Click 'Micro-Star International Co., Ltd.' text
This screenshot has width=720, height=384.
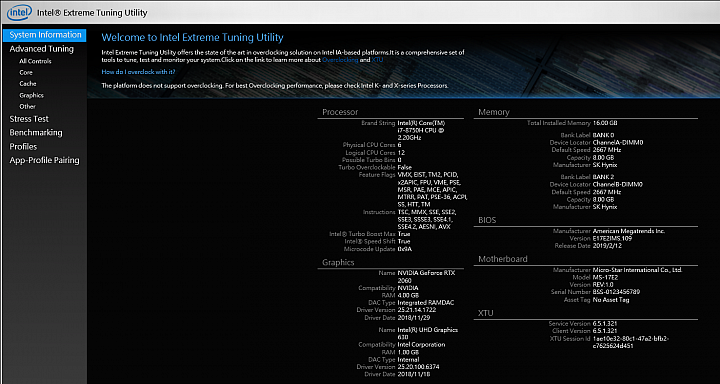(637, 270)
